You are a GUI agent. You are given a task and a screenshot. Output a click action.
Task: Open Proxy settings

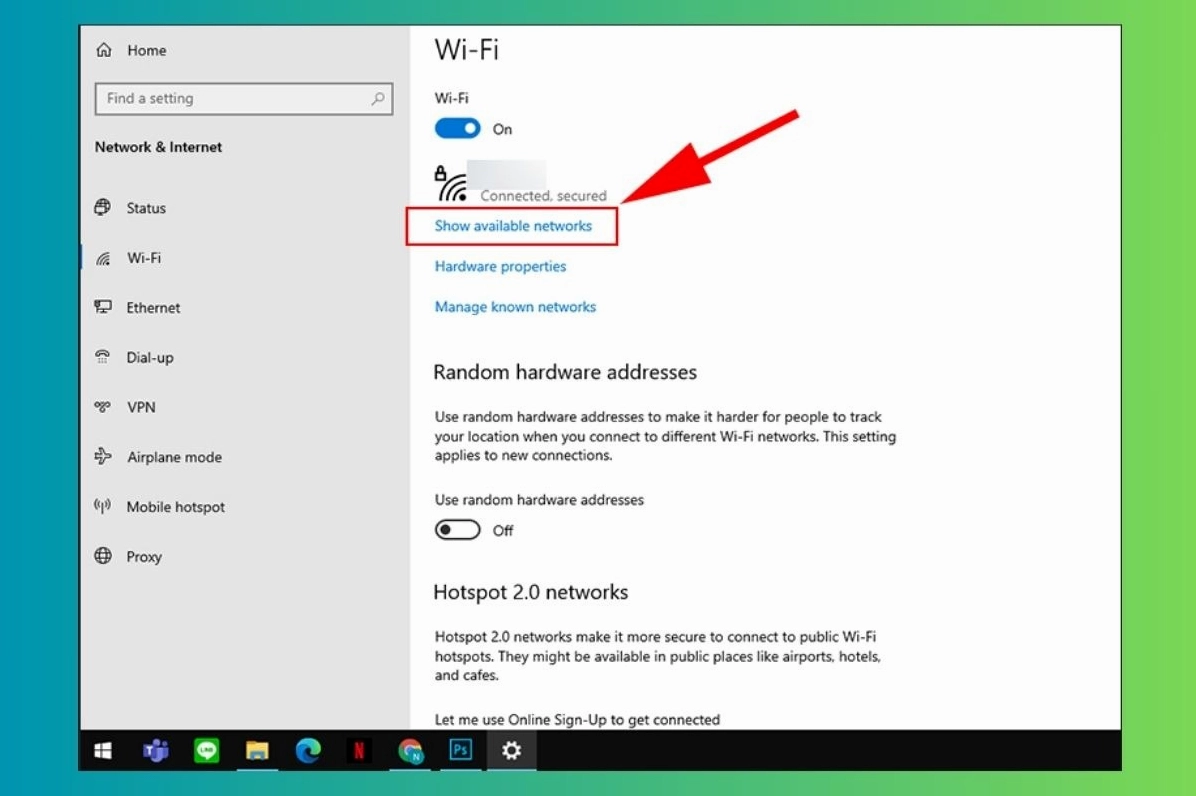point(143,557)
